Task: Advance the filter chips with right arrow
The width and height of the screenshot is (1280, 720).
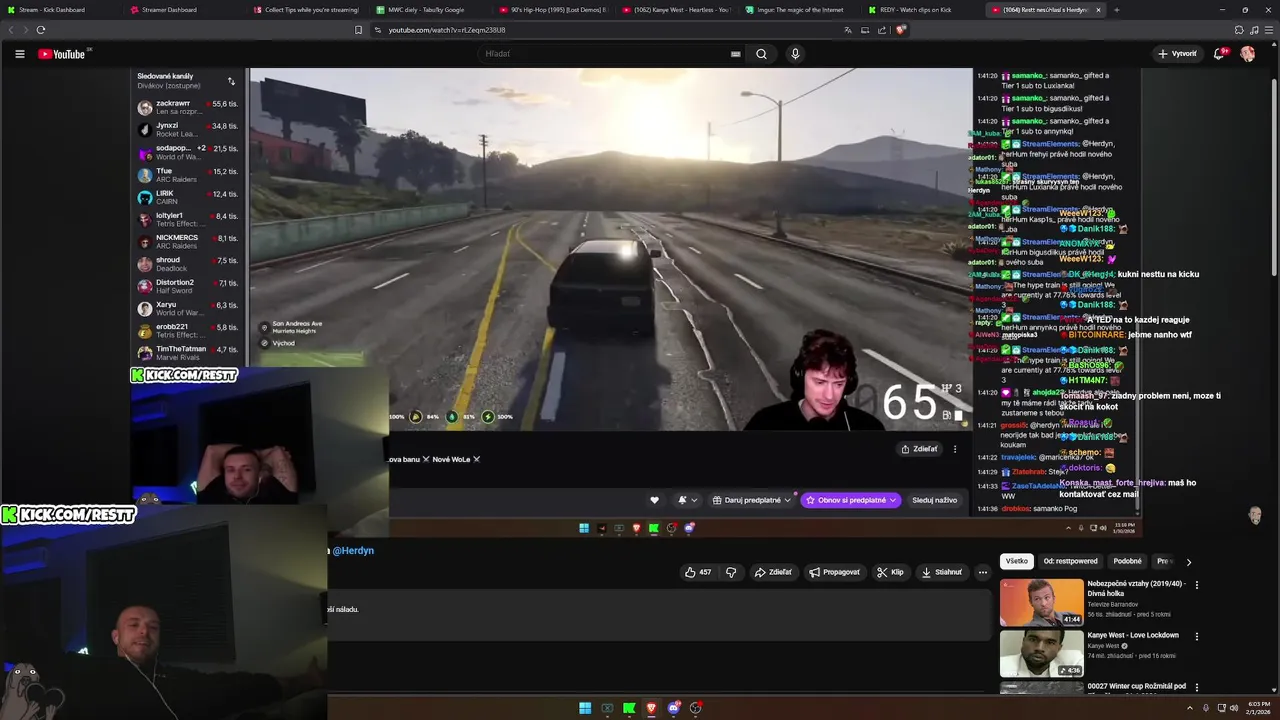Action: pos(1188,562)
